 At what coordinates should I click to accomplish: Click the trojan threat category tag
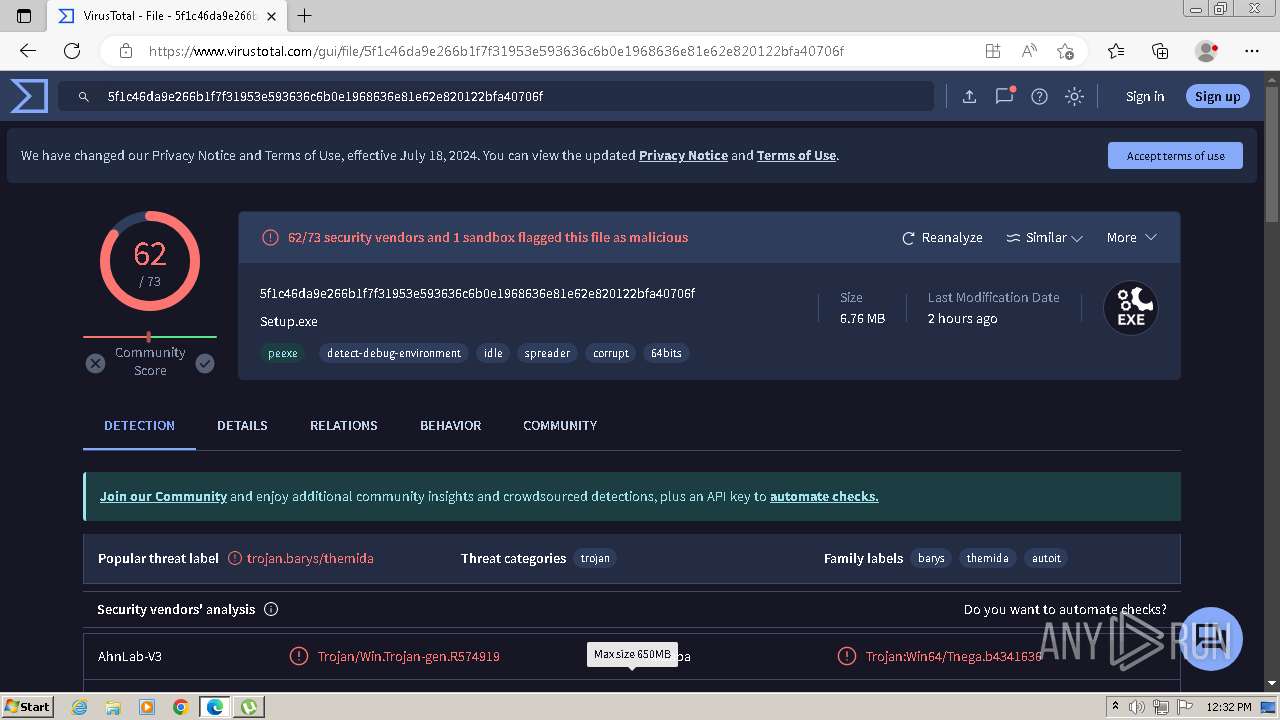pyautogui.click(x=595, y=558)
